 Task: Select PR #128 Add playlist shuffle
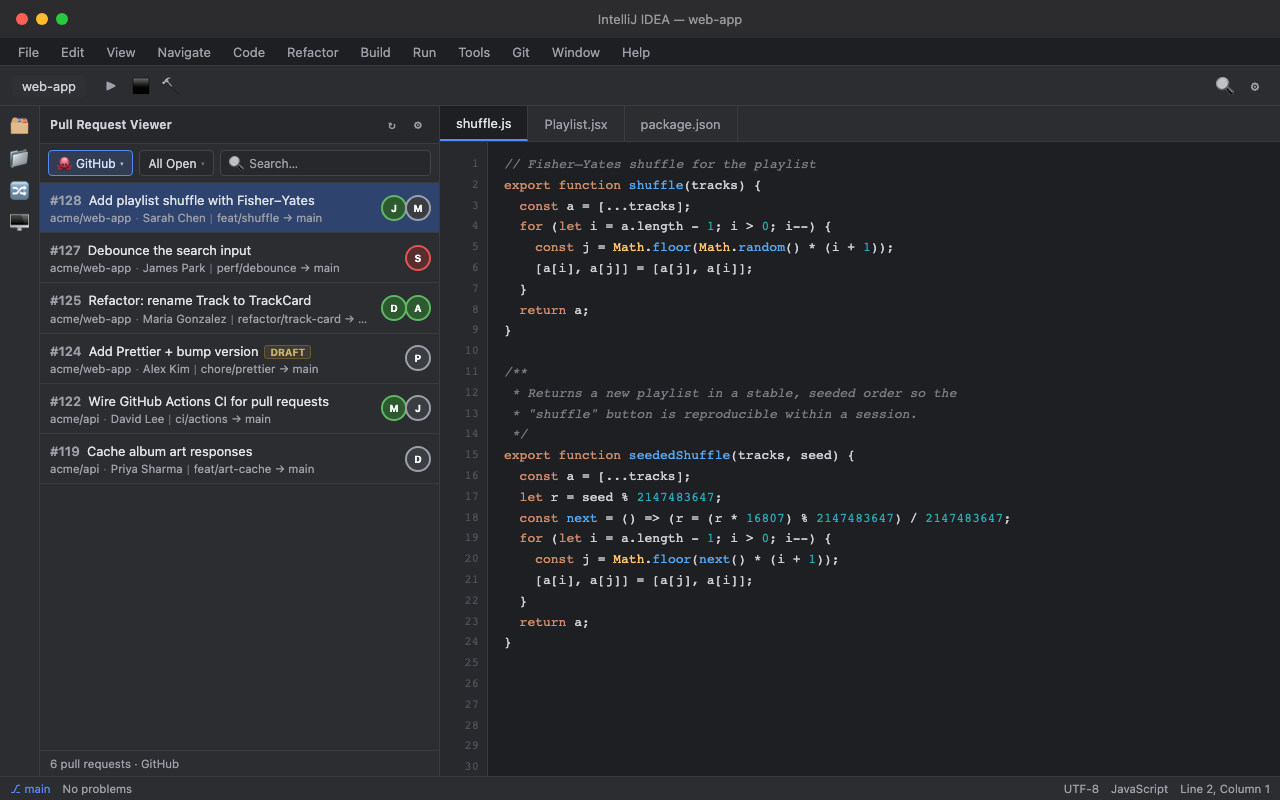coord(239,208)
